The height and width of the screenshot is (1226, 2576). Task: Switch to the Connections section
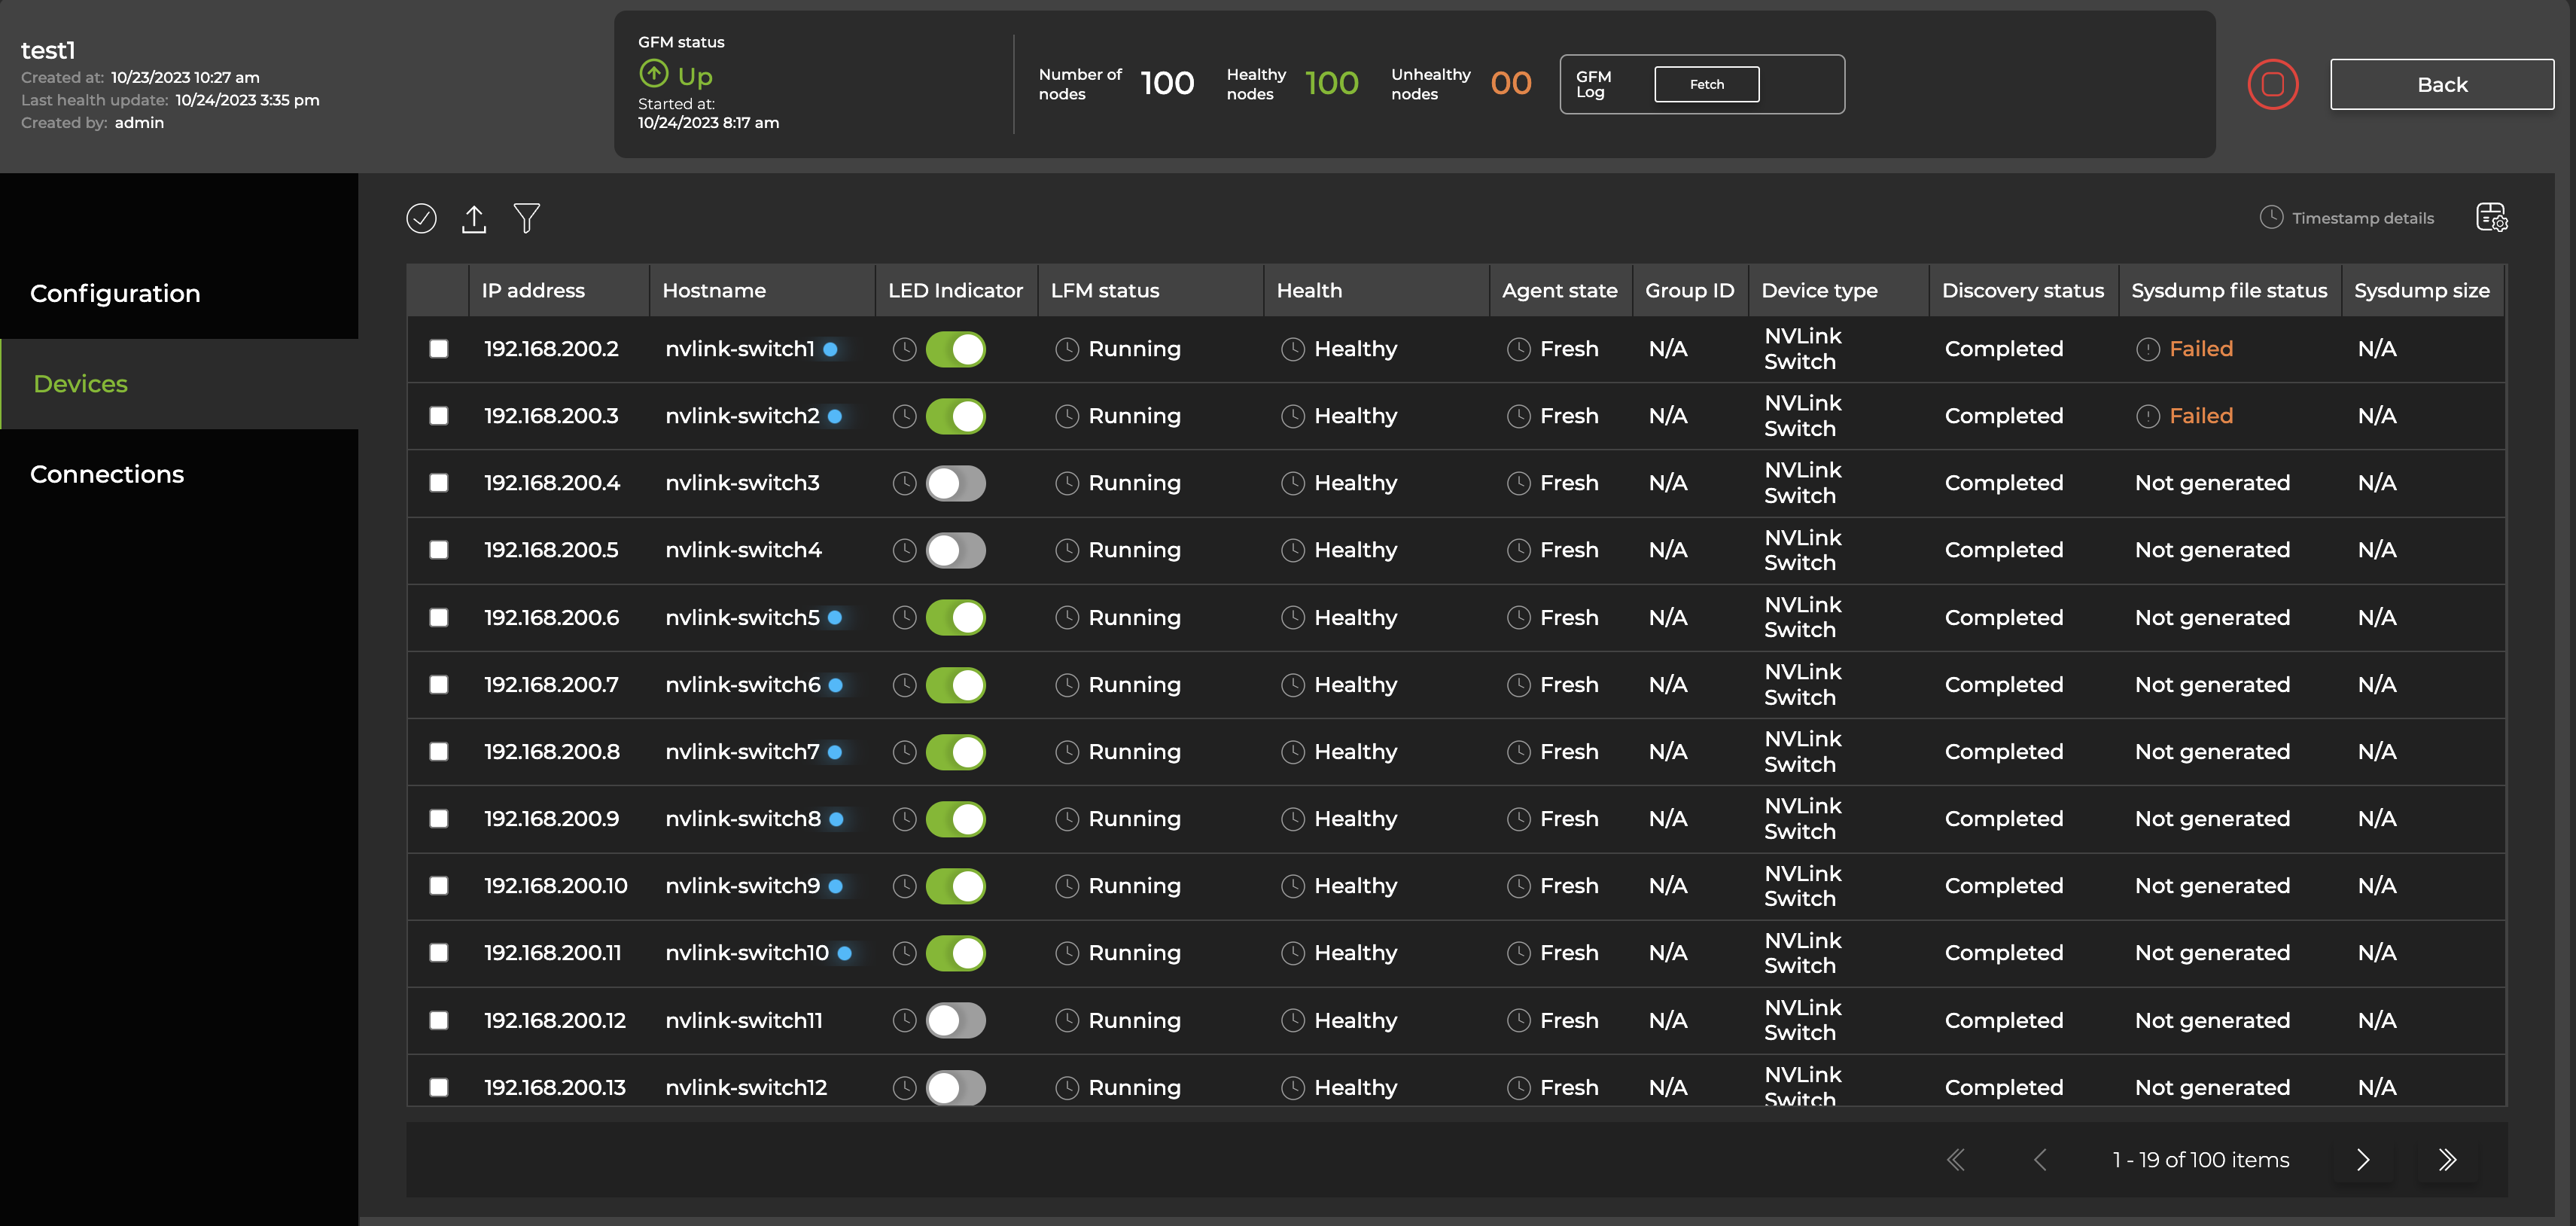107,474
